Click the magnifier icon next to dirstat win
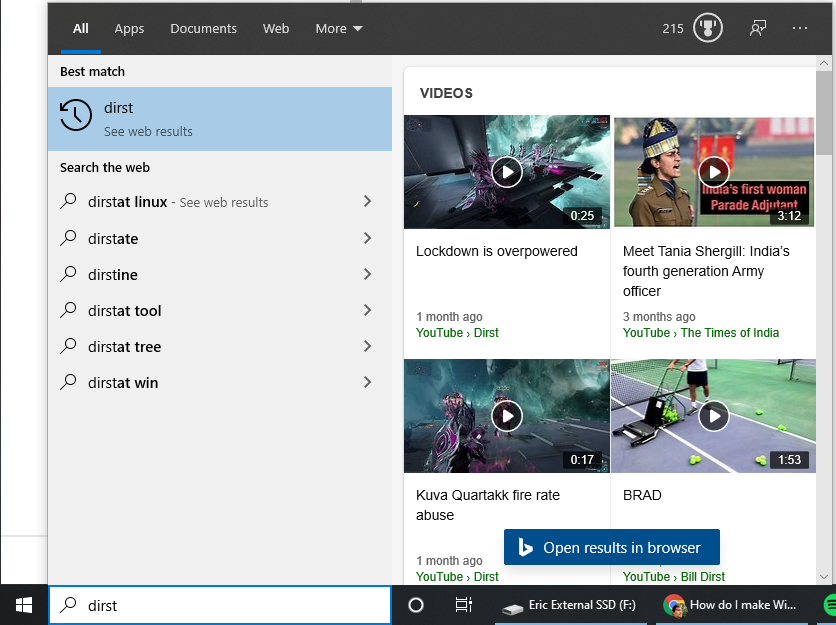 pyautogui.click(x=68, y=382)
